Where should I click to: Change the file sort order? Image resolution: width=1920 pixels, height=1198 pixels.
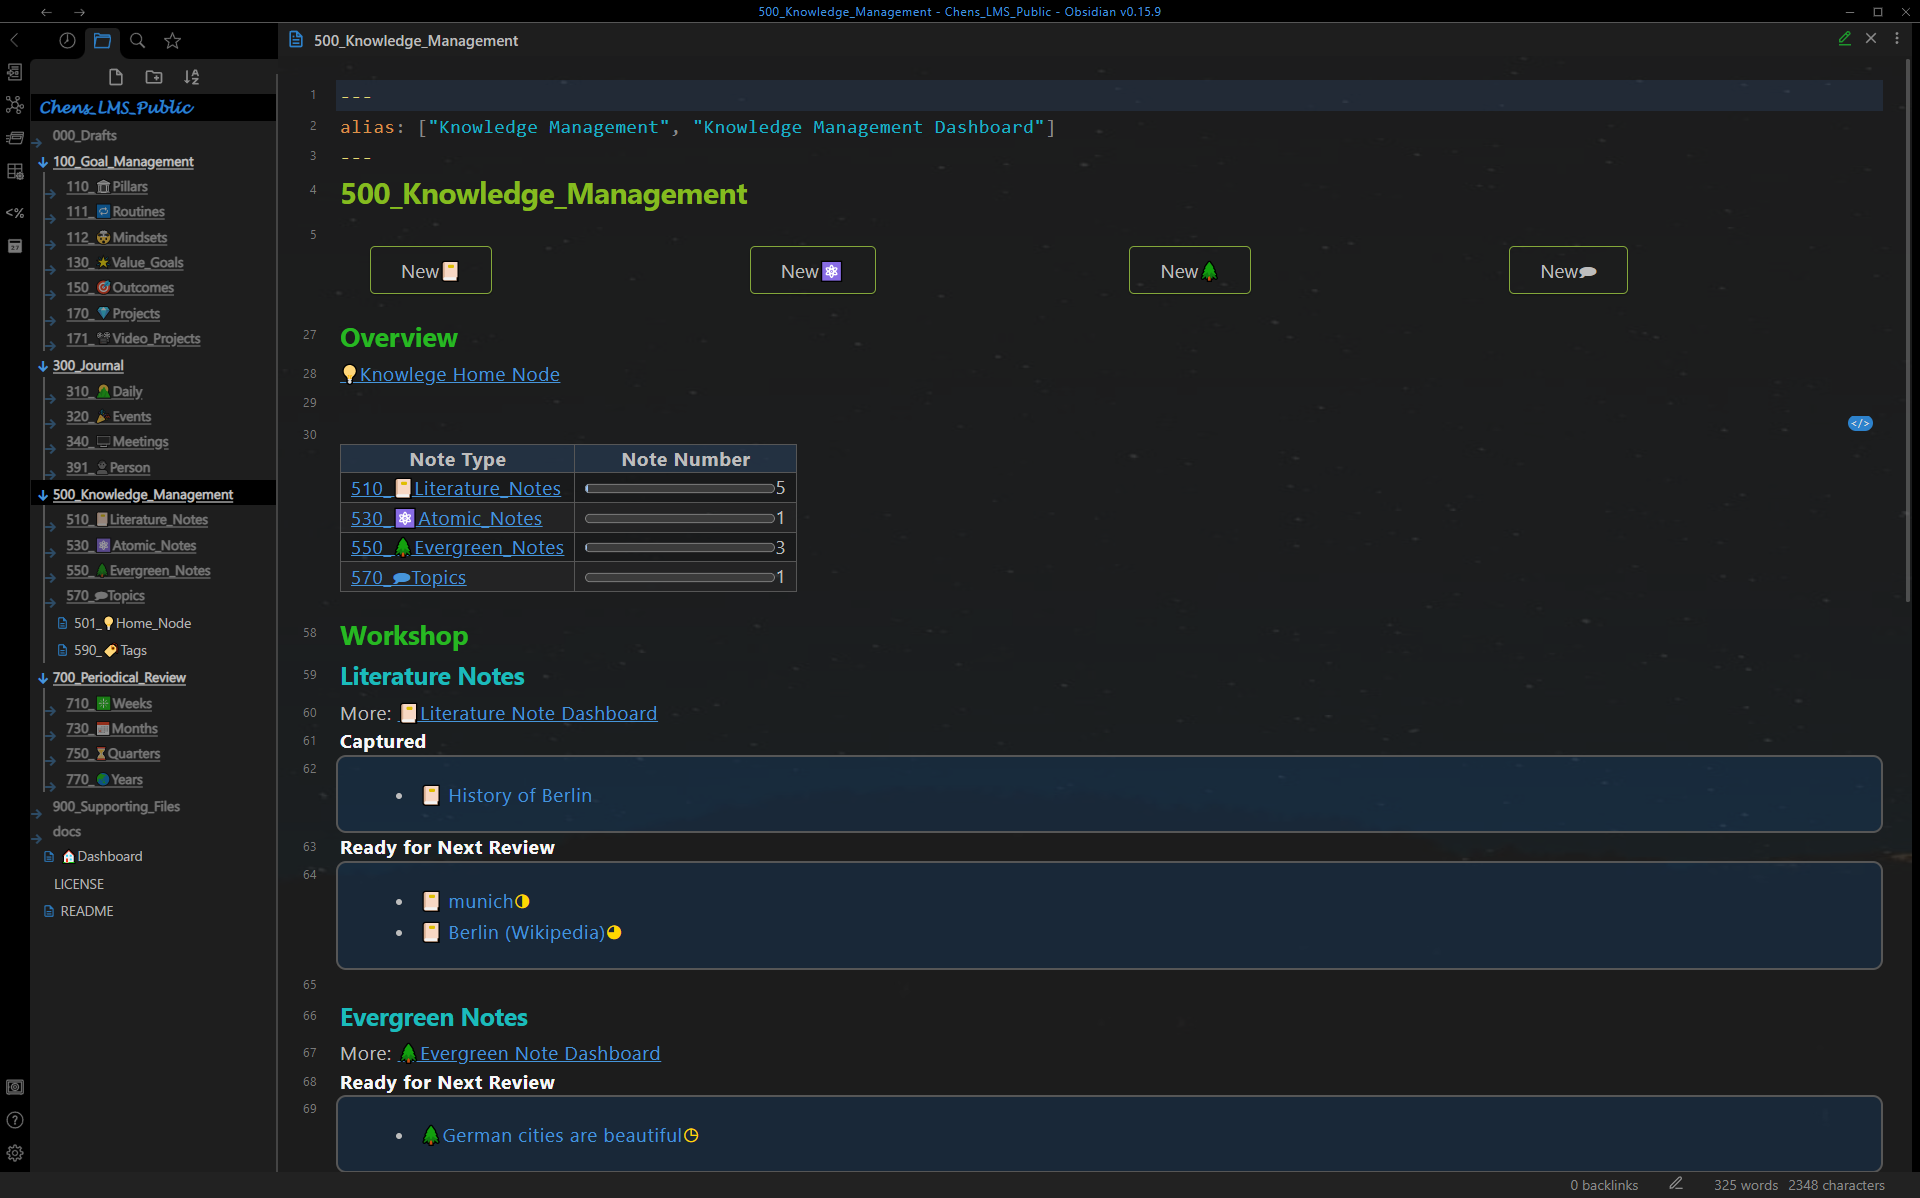(192, 77)
